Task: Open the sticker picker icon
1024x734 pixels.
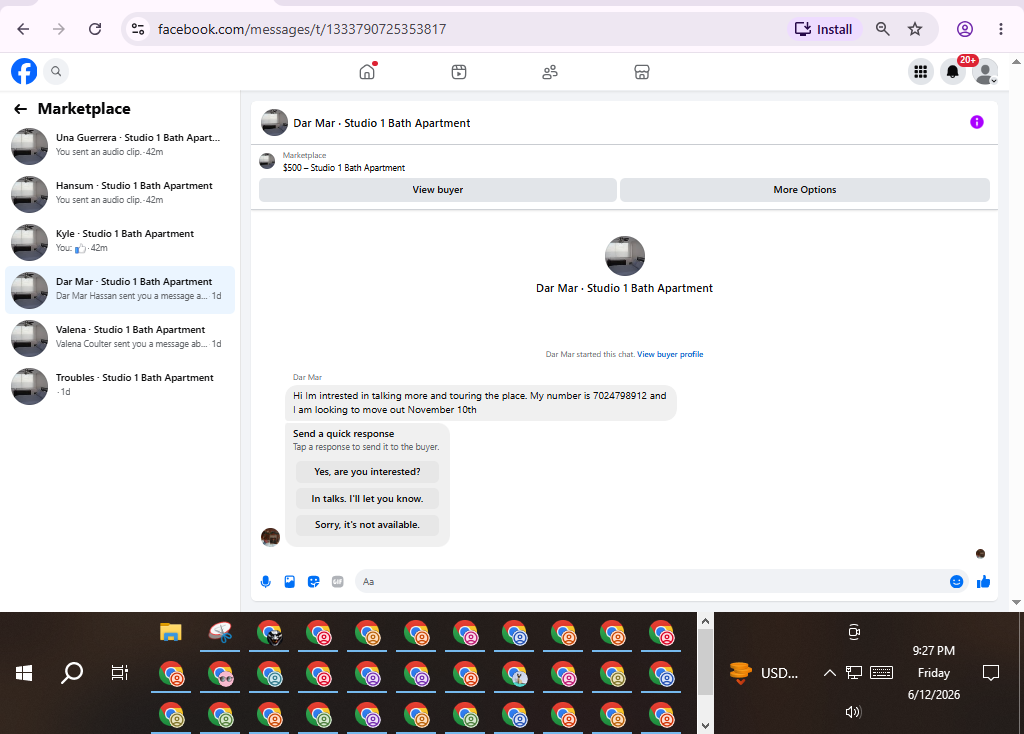Action: click(314, 581)
